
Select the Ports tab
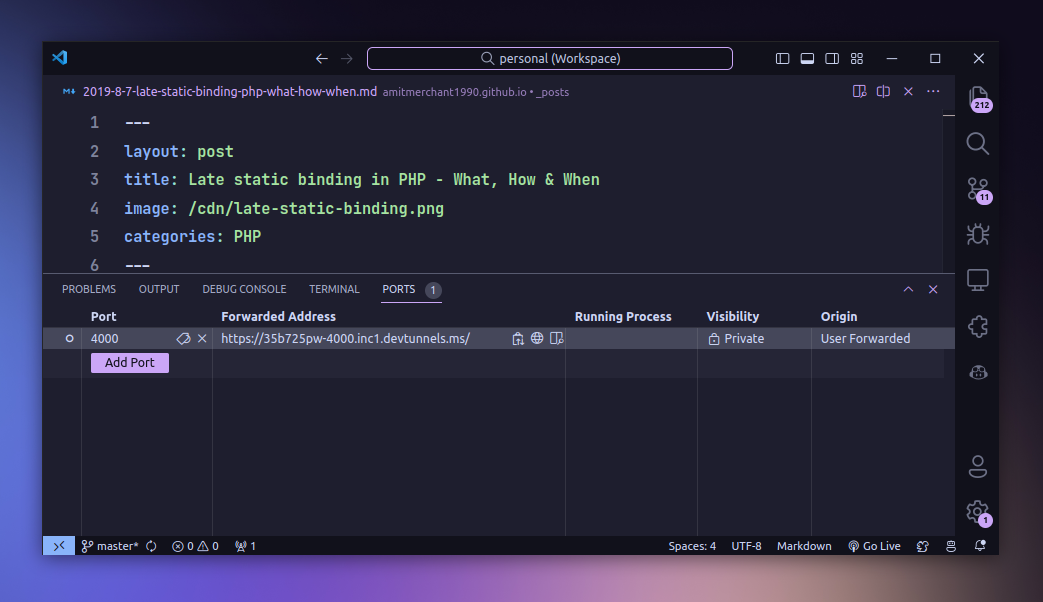click(x=398, y=289)
